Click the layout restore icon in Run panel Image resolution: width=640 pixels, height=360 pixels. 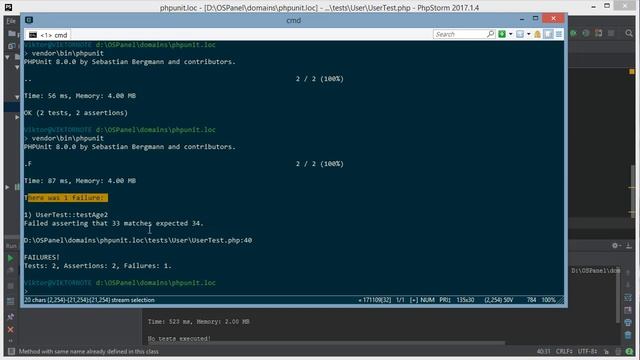point(11,301)
